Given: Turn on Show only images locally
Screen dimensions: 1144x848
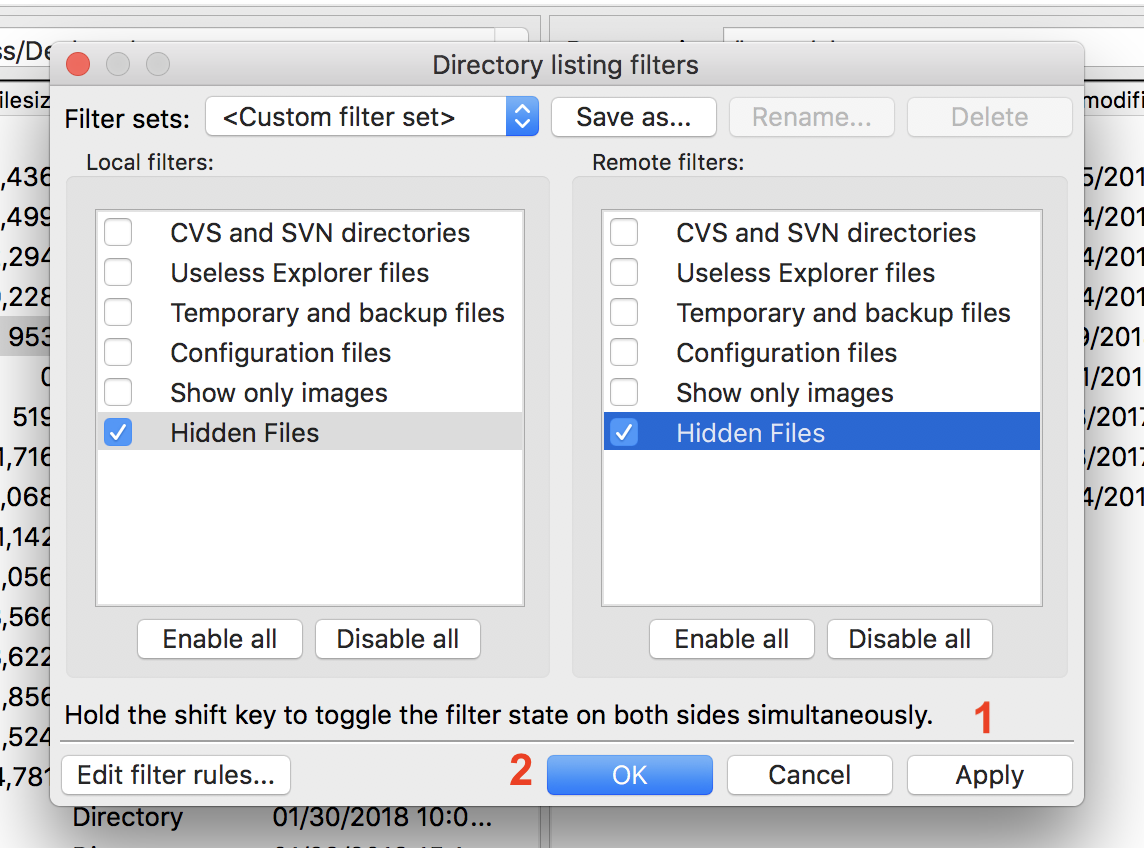Looking at the screenshot, I should 117,392.
